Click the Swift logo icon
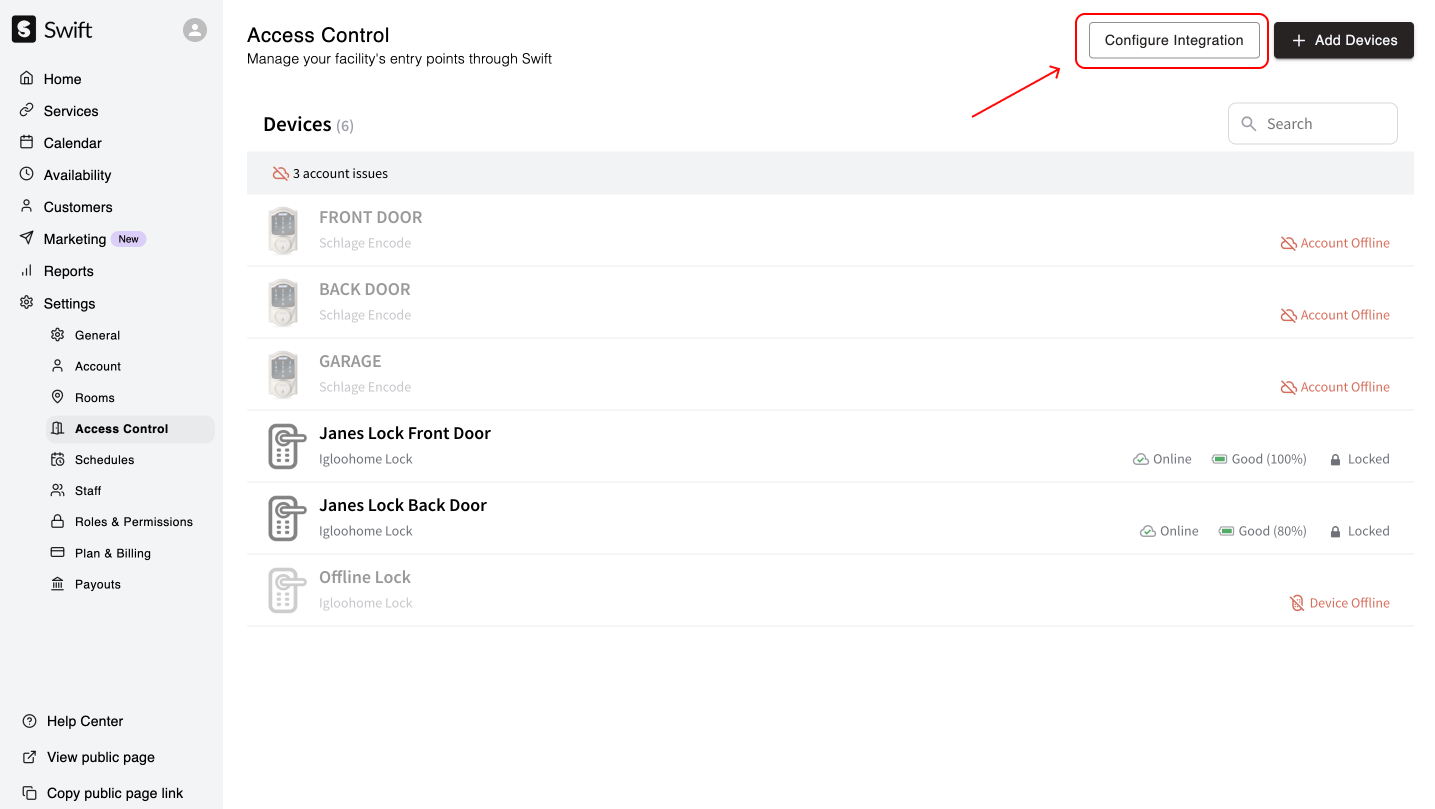 click(24, 30)
